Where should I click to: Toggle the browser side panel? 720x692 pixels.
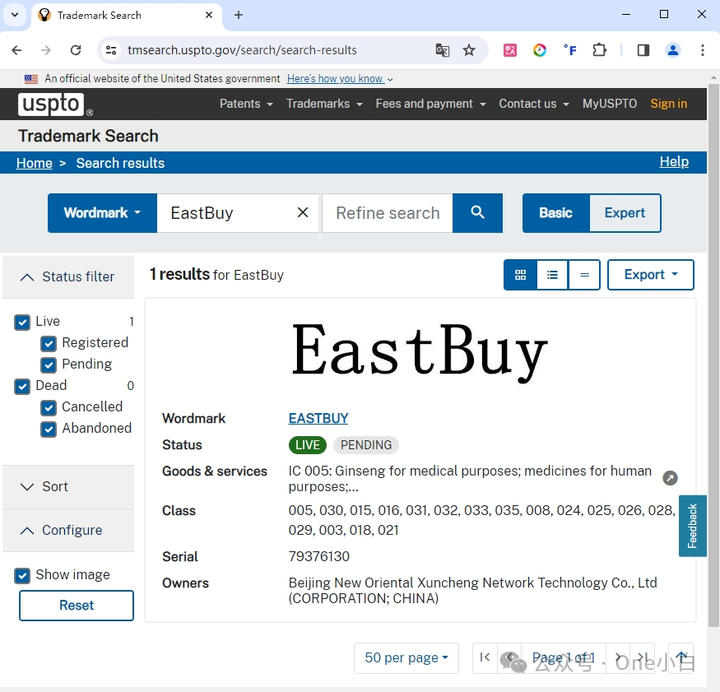point(643,50)
